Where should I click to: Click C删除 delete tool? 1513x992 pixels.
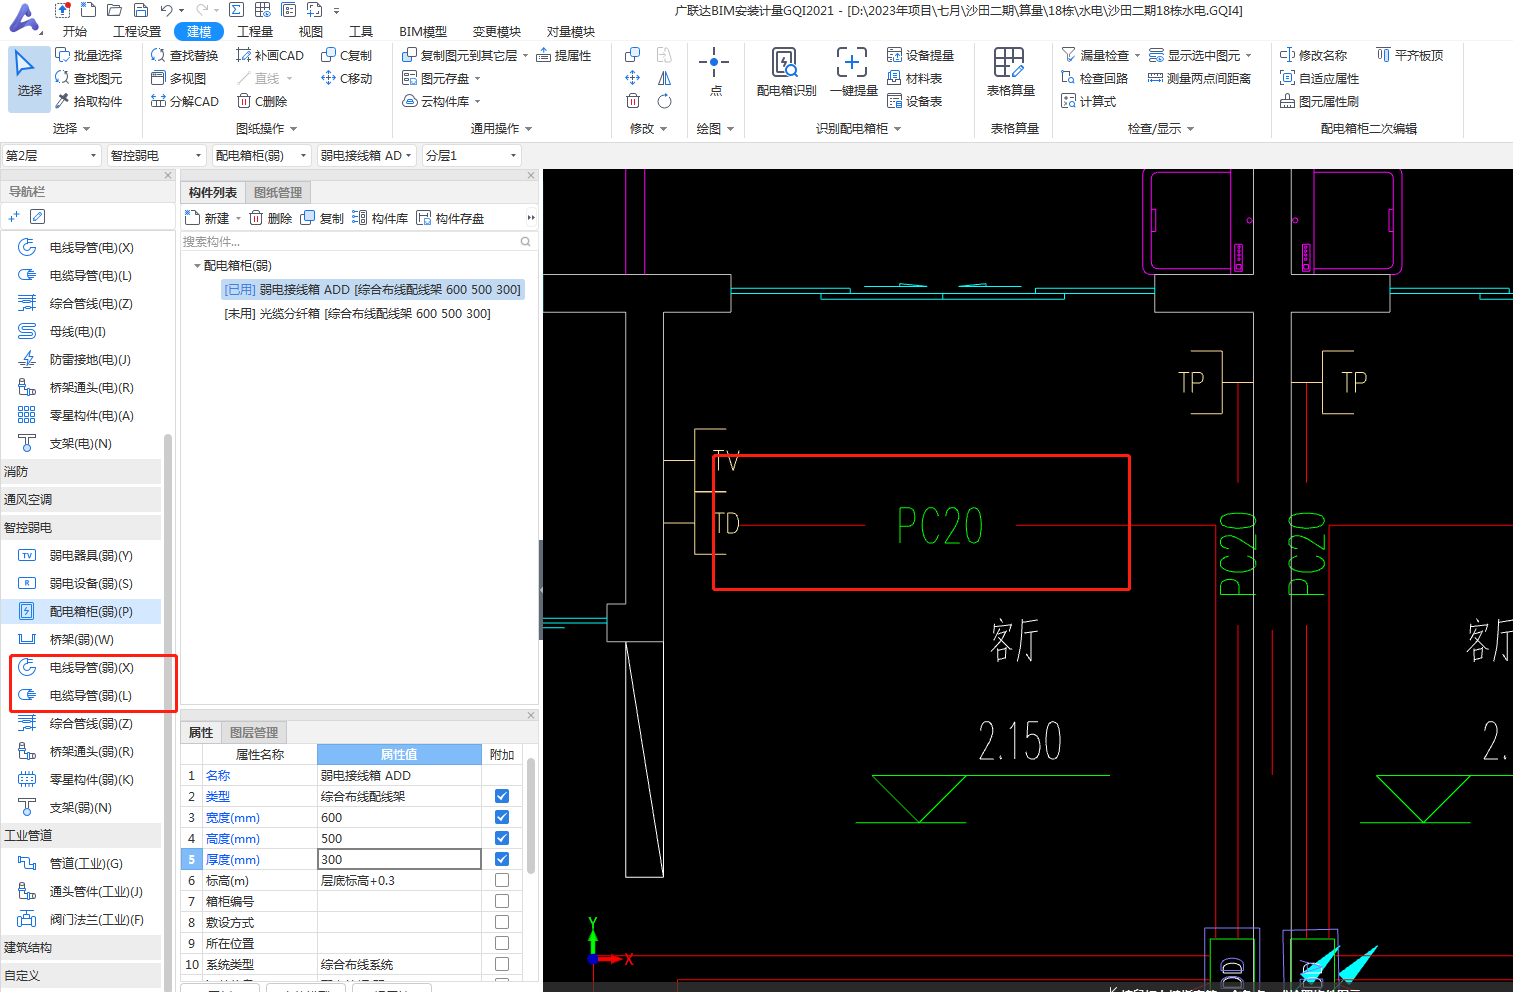point(262,101)
